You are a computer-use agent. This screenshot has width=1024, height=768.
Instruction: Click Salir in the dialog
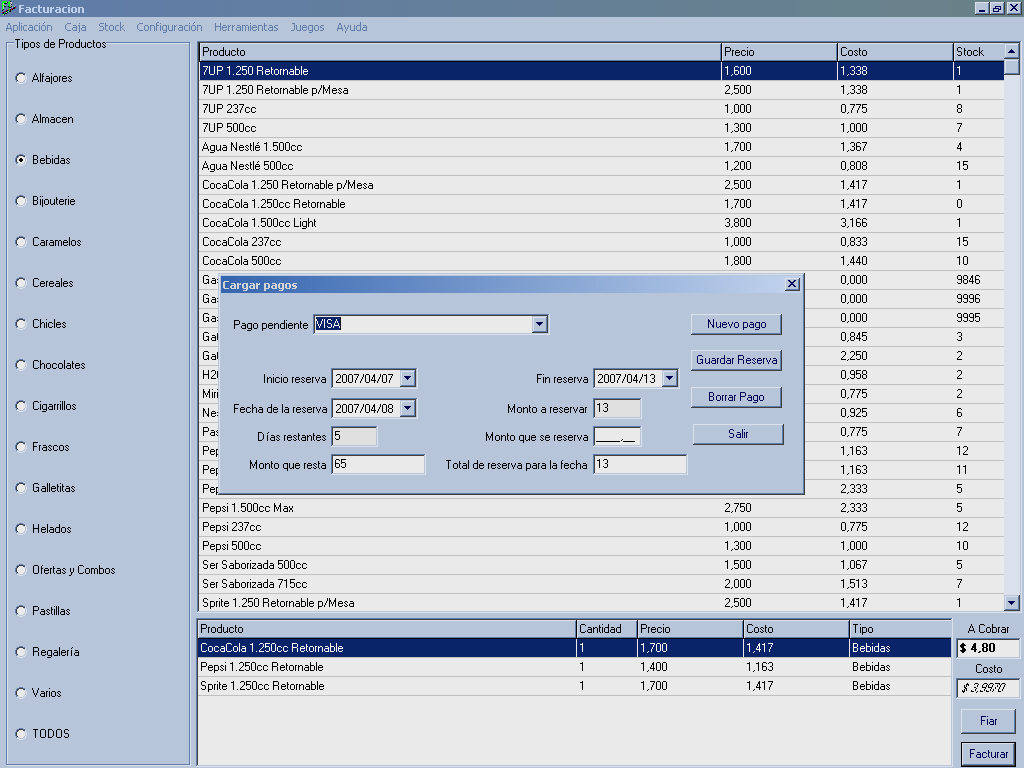(738, 434)
